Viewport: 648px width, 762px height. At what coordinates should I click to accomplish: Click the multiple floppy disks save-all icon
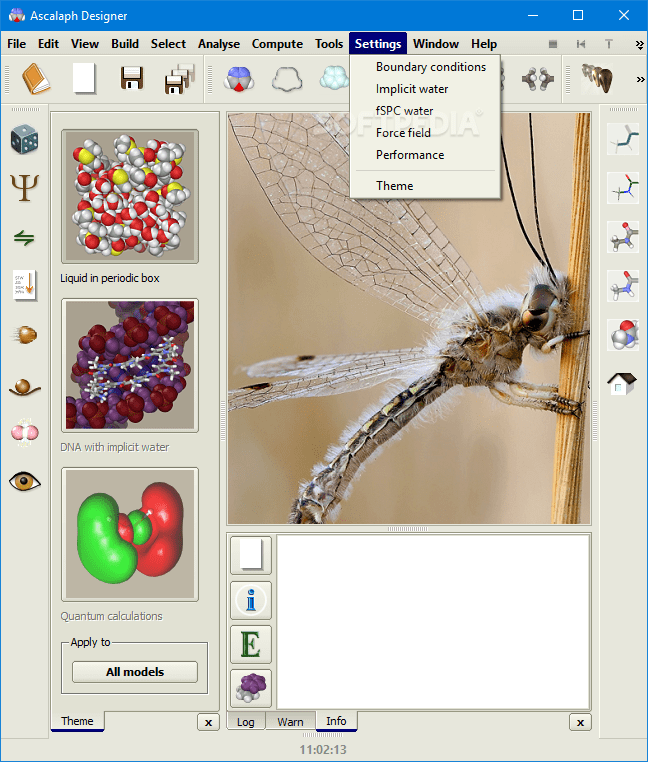point(179,79)
